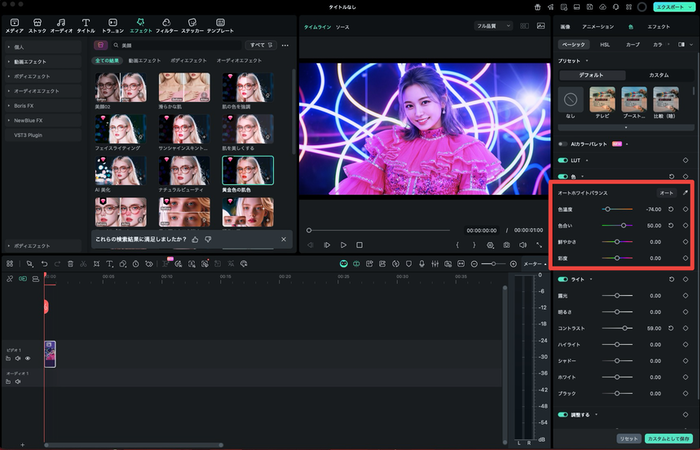Click thumbs-up on search feedback bar

pos(195,239)
